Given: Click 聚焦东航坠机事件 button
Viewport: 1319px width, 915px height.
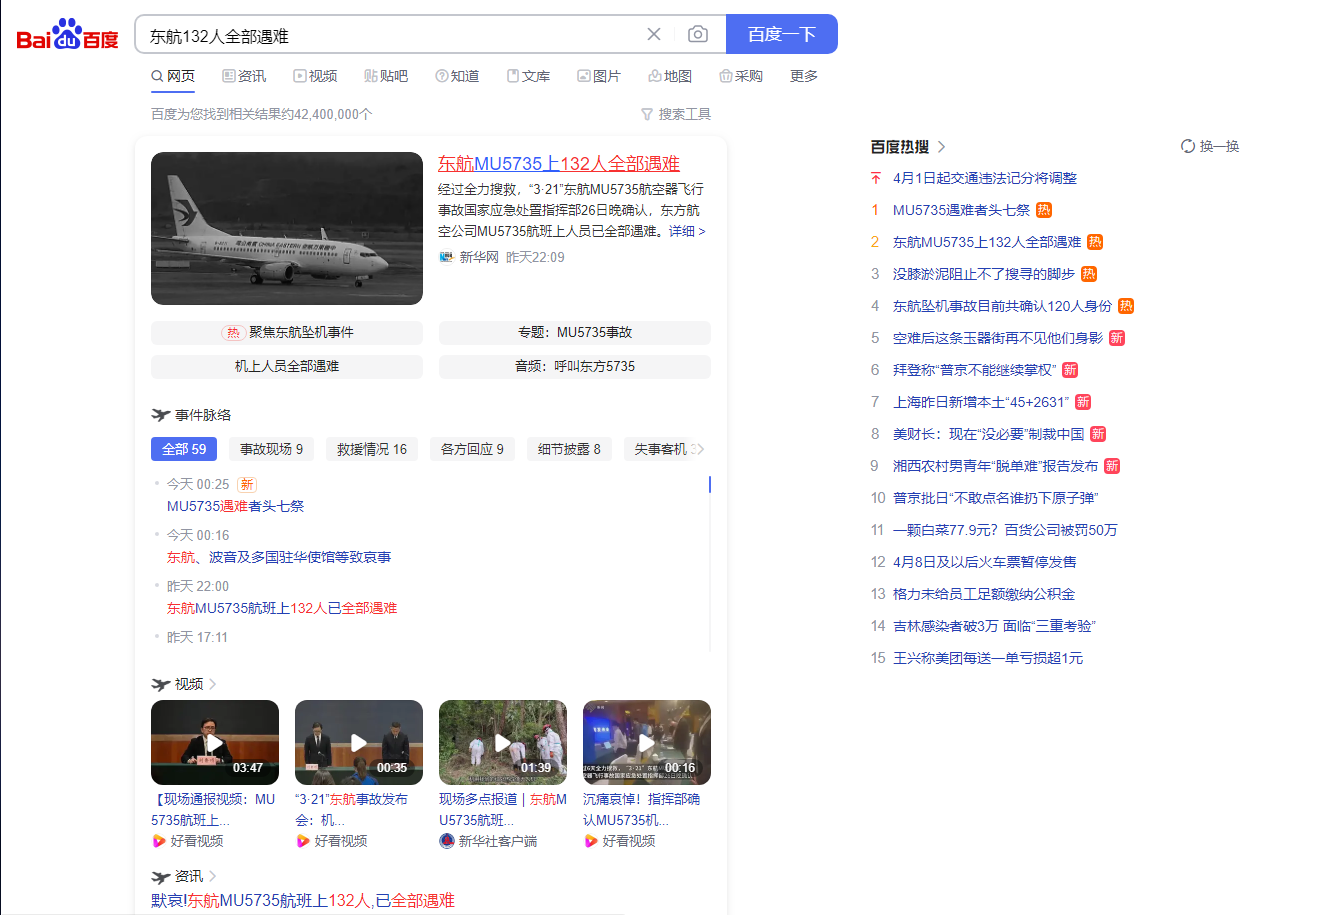Looking at the screenshot, I should (287, 333).
